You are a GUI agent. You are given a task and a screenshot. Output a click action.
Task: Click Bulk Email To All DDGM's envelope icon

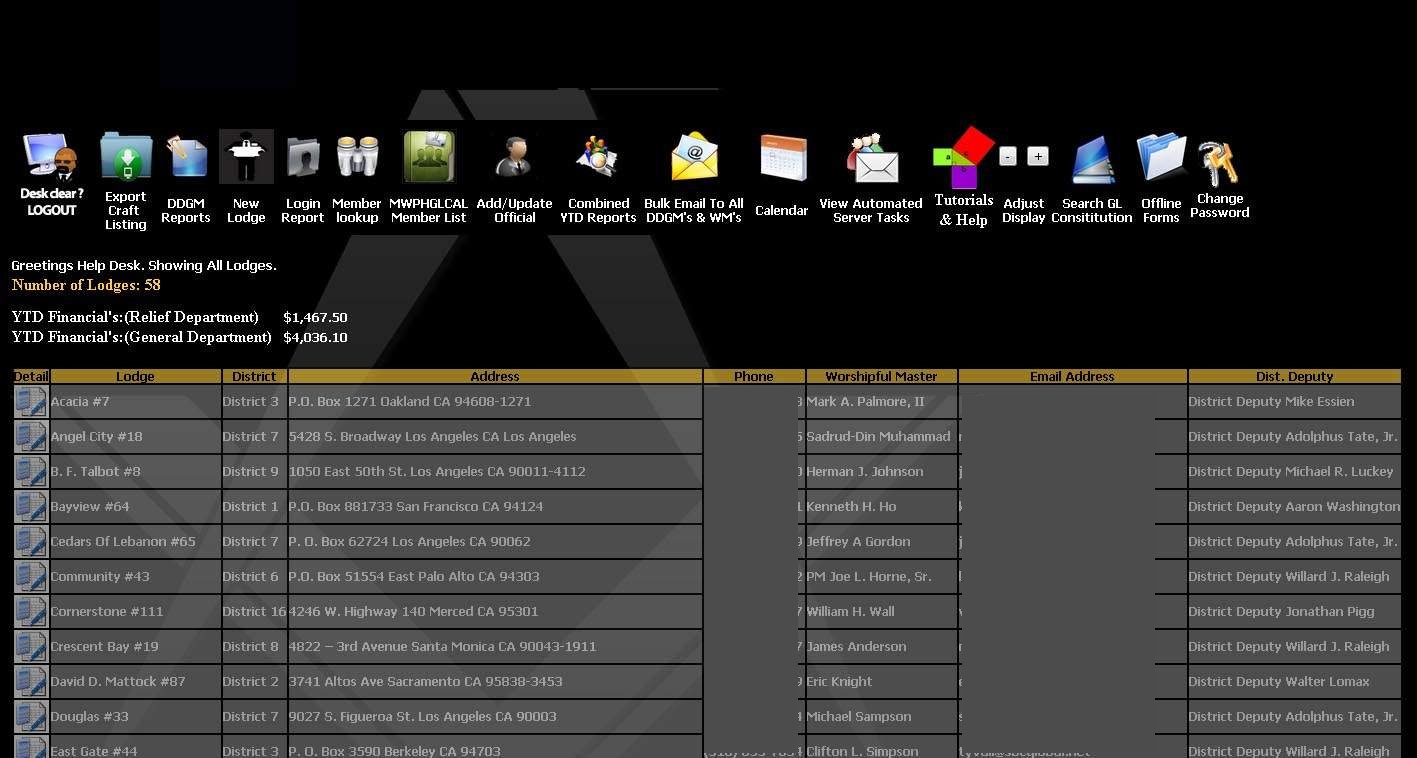coord(694,158)
